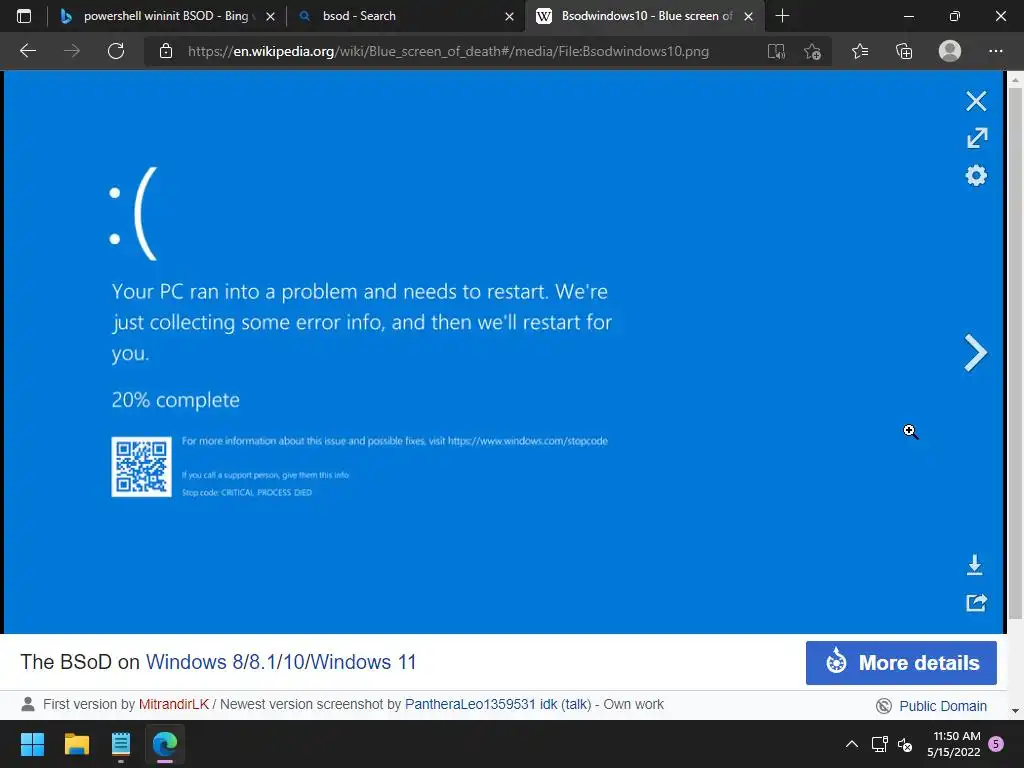Show hidden system tray icons
1024x768 pixels.
852,744
